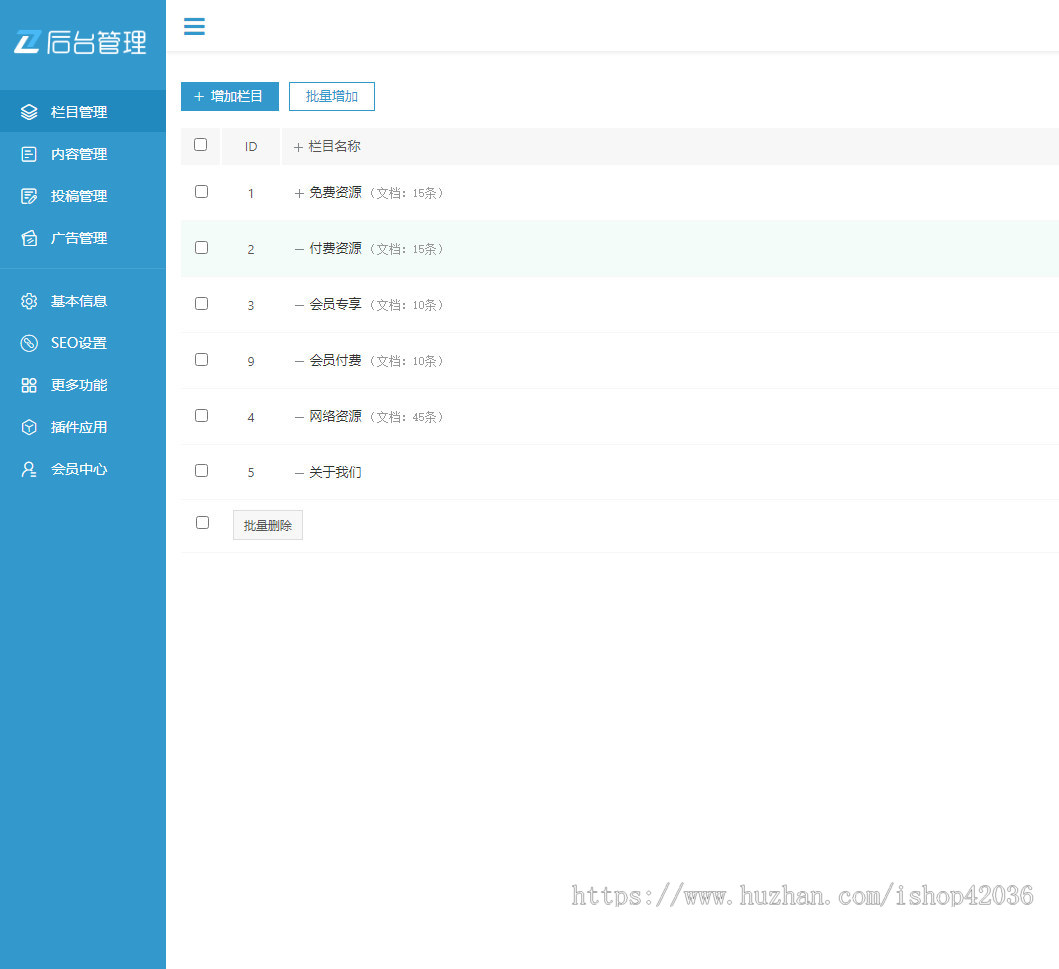
Task: Expand all columns via 栏目名称 header plus
Action: point(298,147)
